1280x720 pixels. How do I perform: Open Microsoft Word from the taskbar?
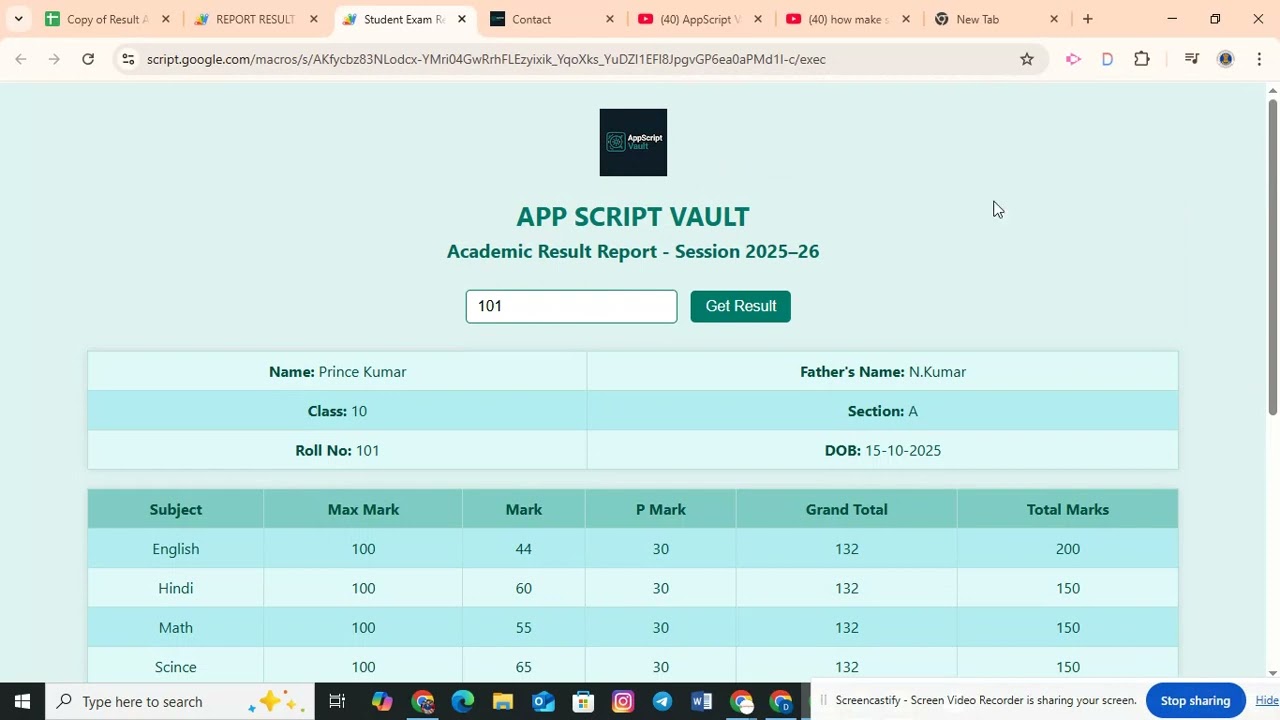pos(701,701)
